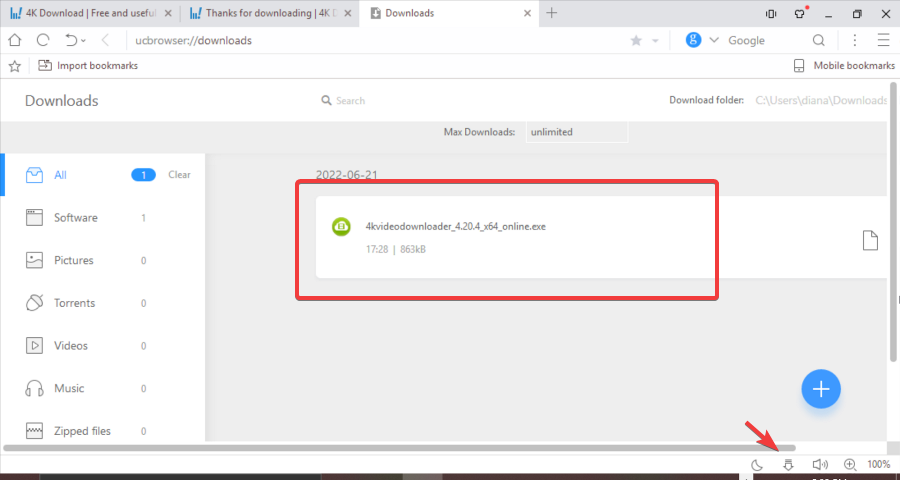The height and width of the screenshot is (480, 900).
Task: Click the horizontal scrollbar
Action: click(x=399, y=447)
